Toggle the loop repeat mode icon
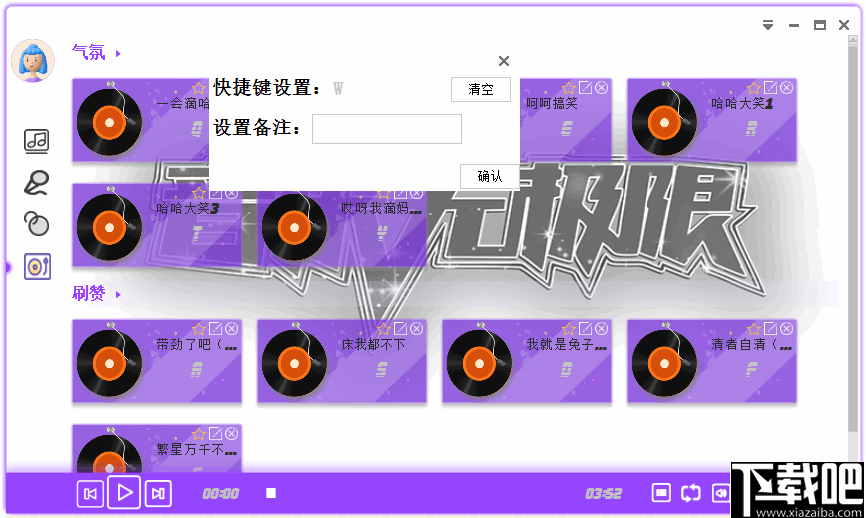This screenshot has width=866, height=518. [x=691, y=493]
